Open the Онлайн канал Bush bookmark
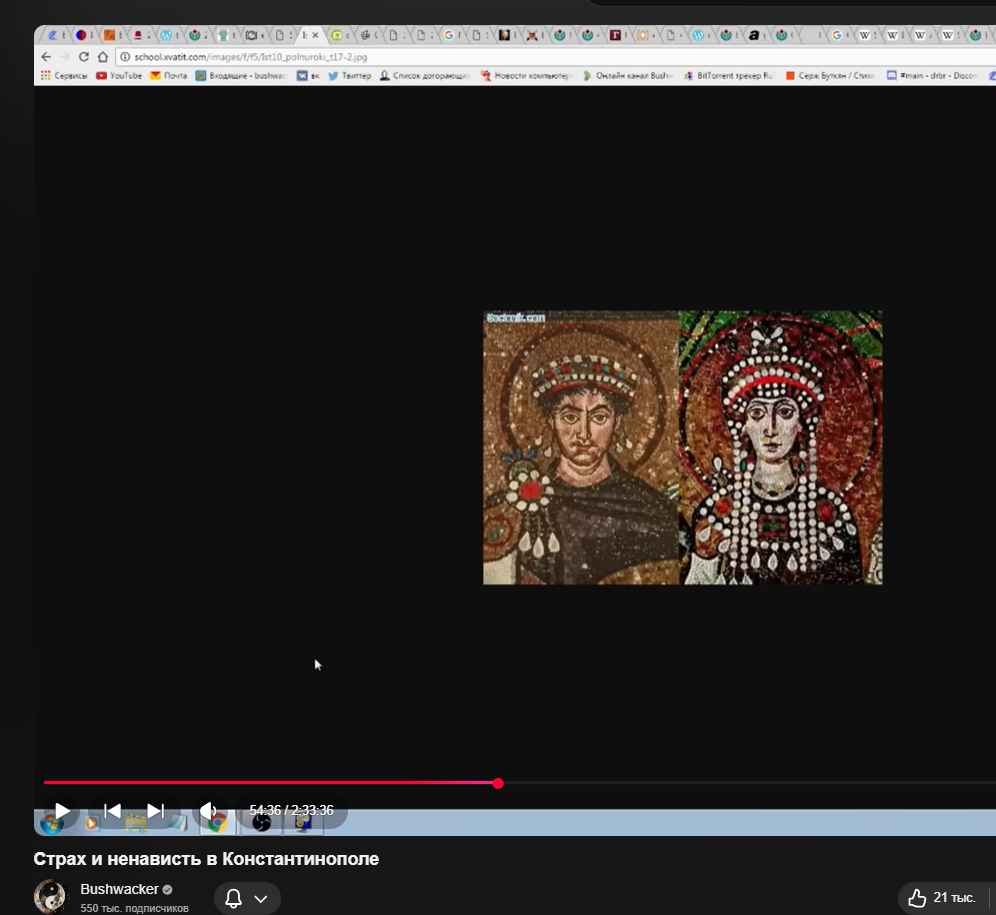The image size is (996, 915). [x=627, y=76]
